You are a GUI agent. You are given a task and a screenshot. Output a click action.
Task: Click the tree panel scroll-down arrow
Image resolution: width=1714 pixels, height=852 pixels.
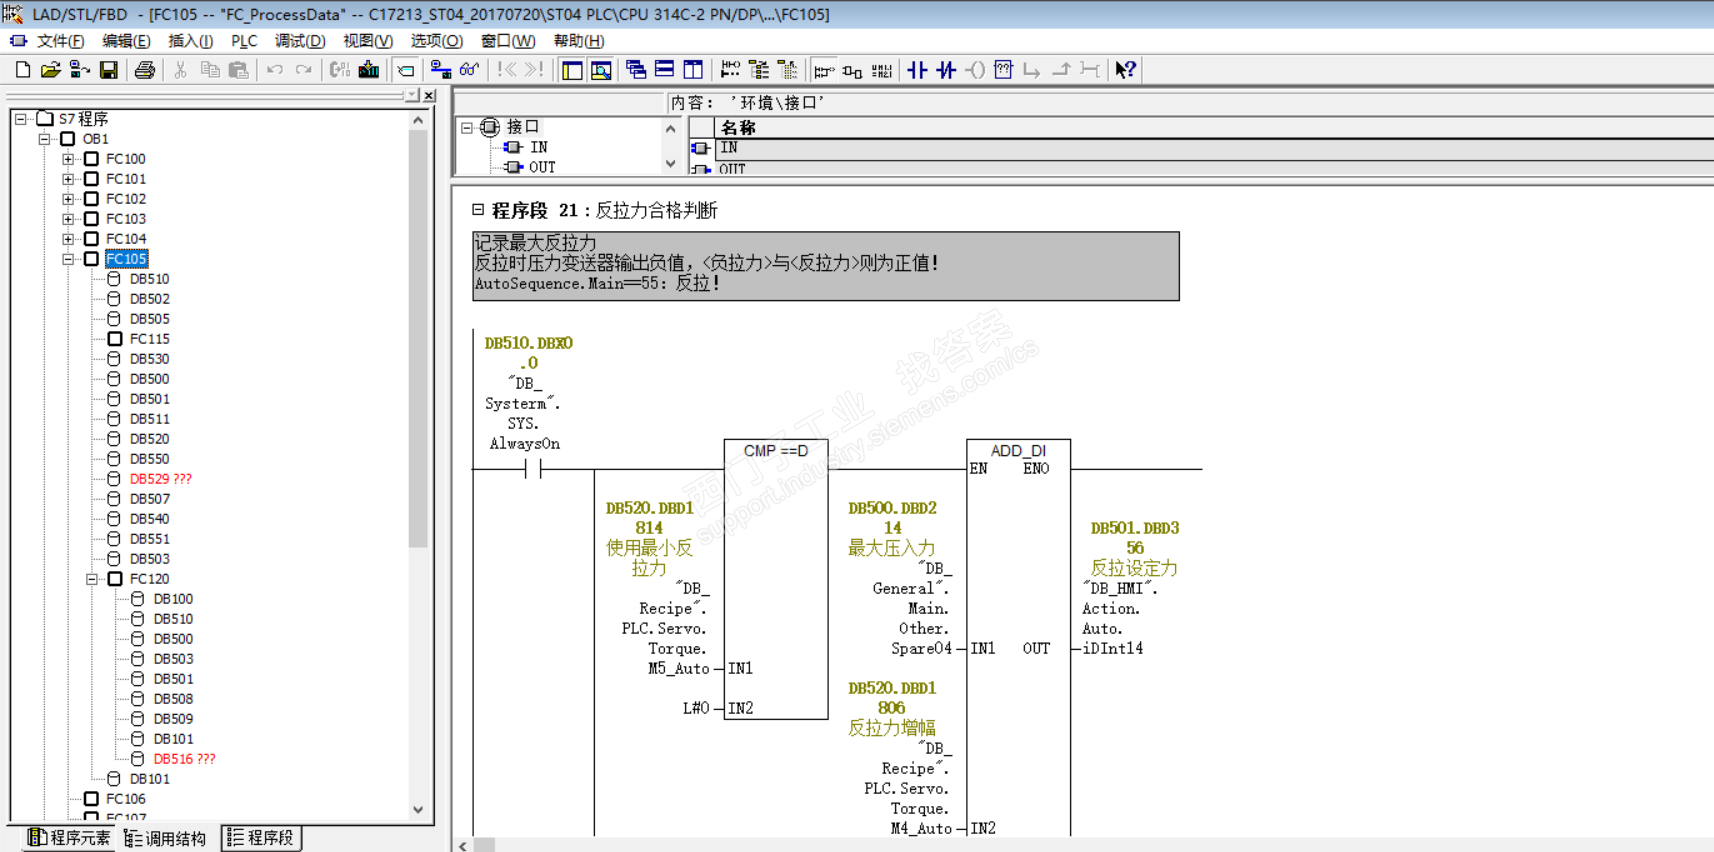tap(418, 810)
